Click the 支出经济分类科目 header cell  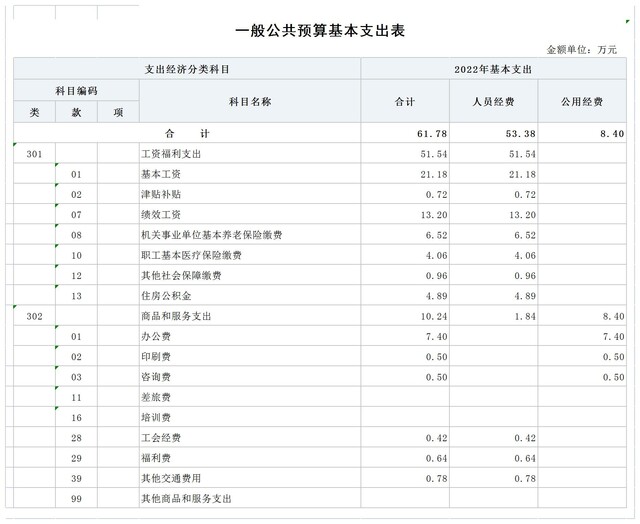pos(187,69)
